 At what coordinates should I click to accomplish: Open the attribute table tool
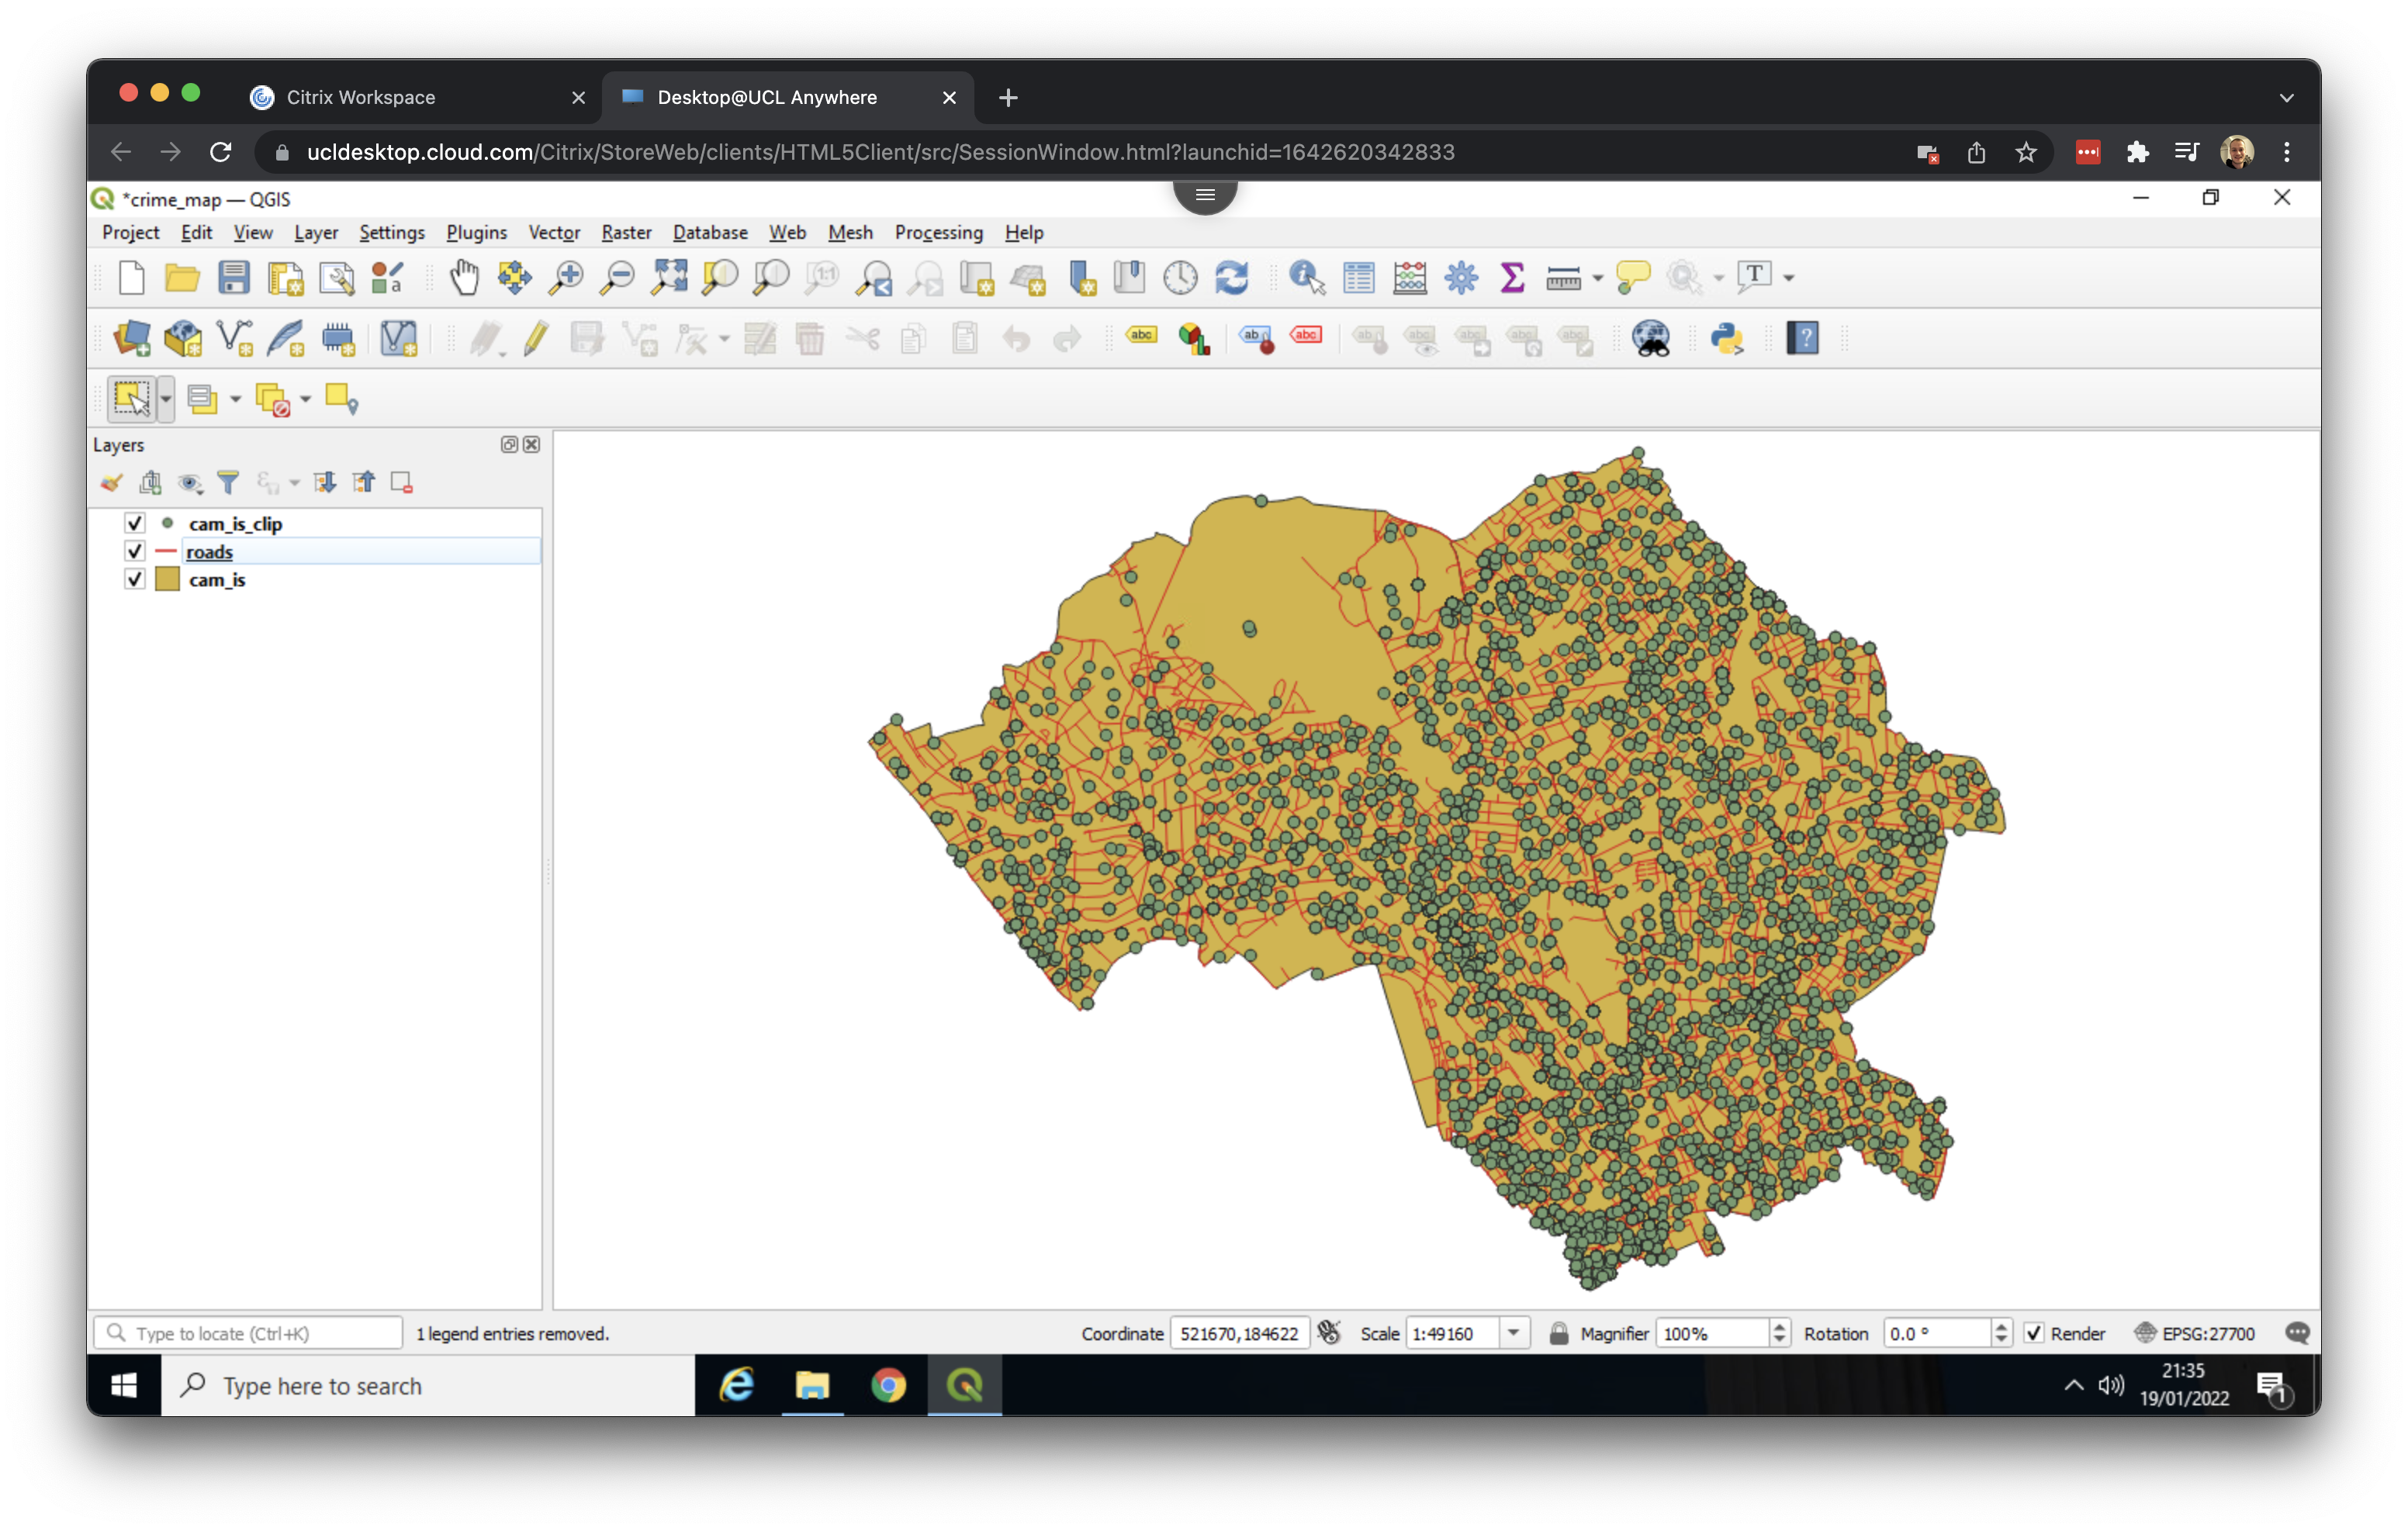[1359, 278]
